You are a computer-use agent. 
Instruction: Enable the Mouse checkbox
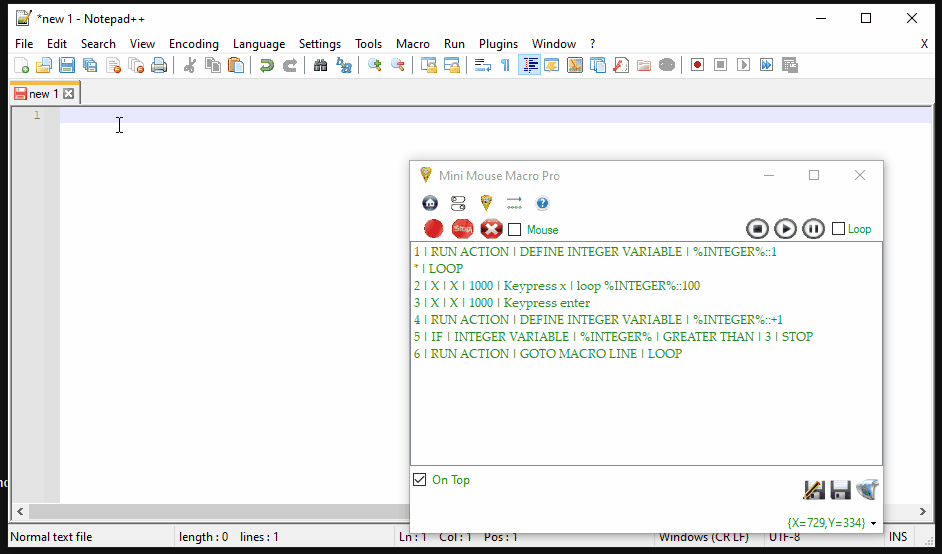[x=515, y=230]
